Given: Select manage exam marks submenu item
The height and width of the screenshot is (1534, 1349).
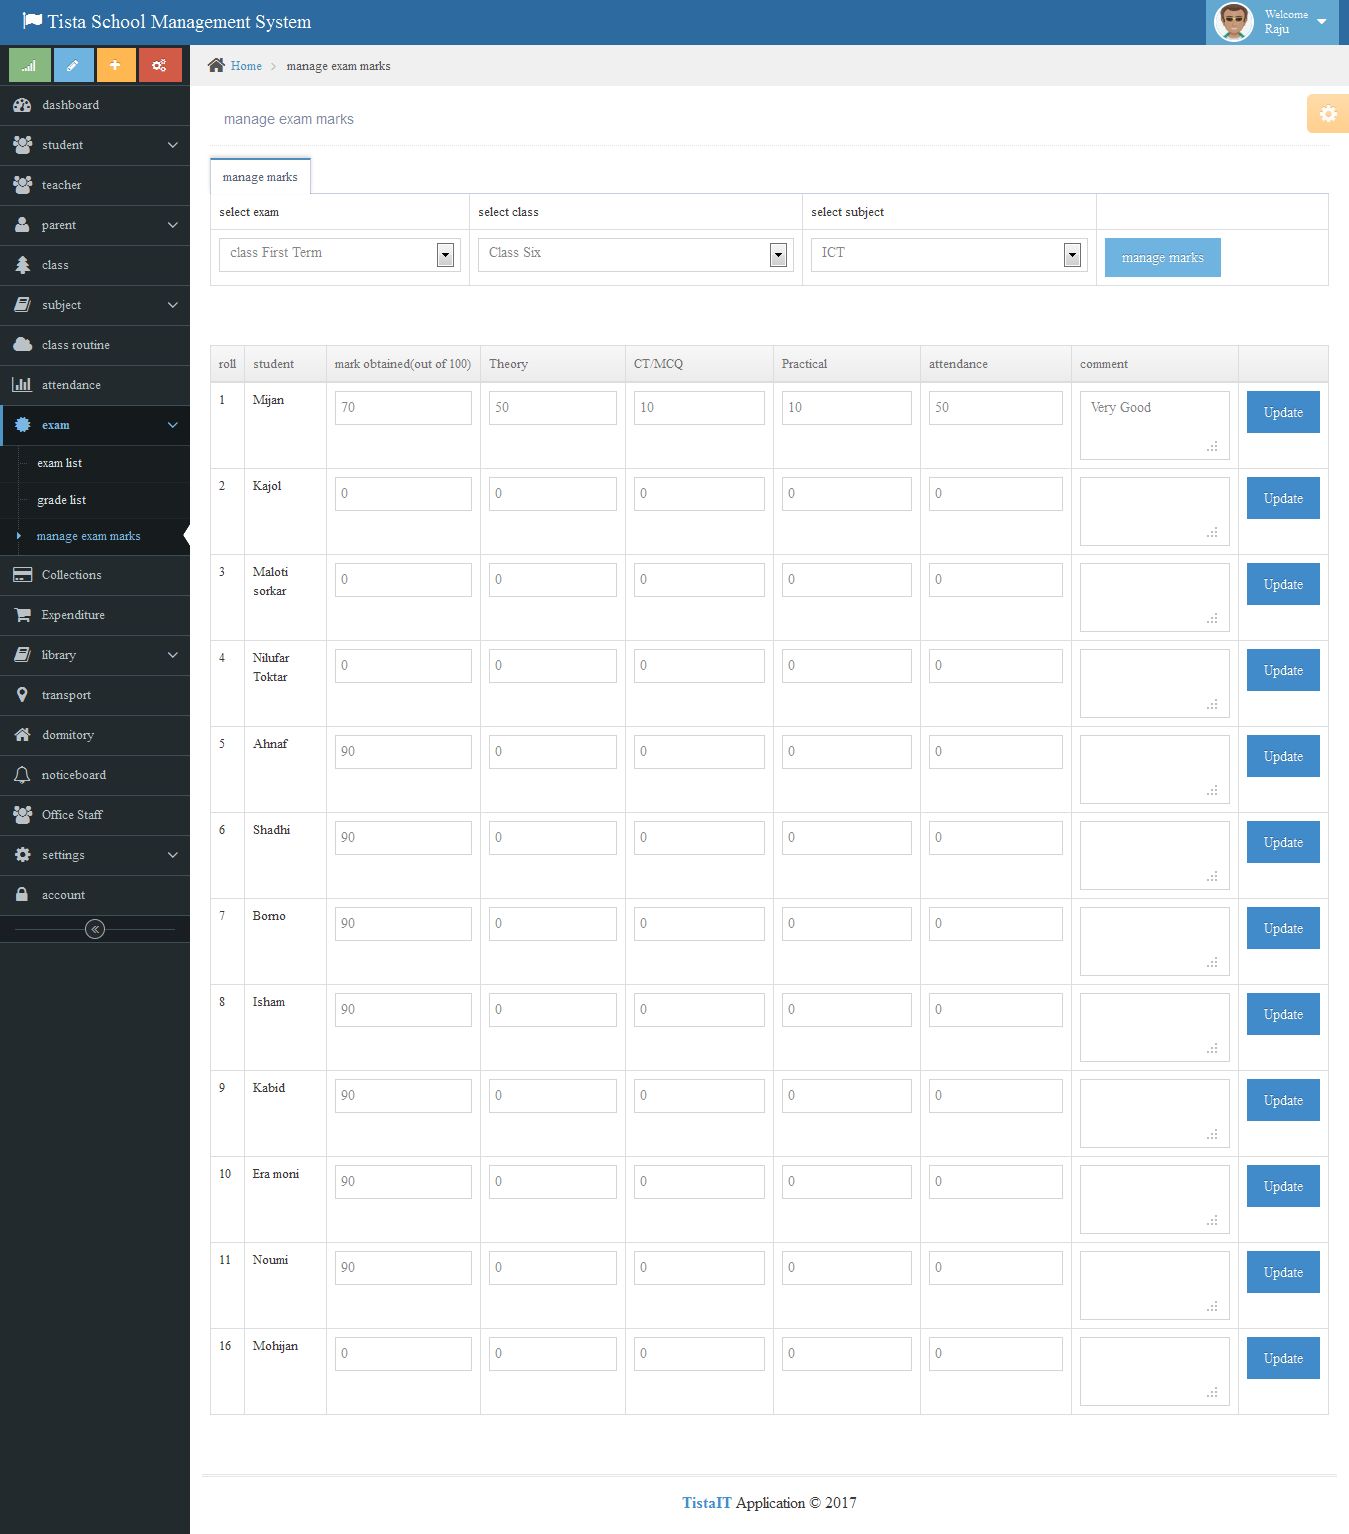Looking at the screenshot, I should coord(88,536).
